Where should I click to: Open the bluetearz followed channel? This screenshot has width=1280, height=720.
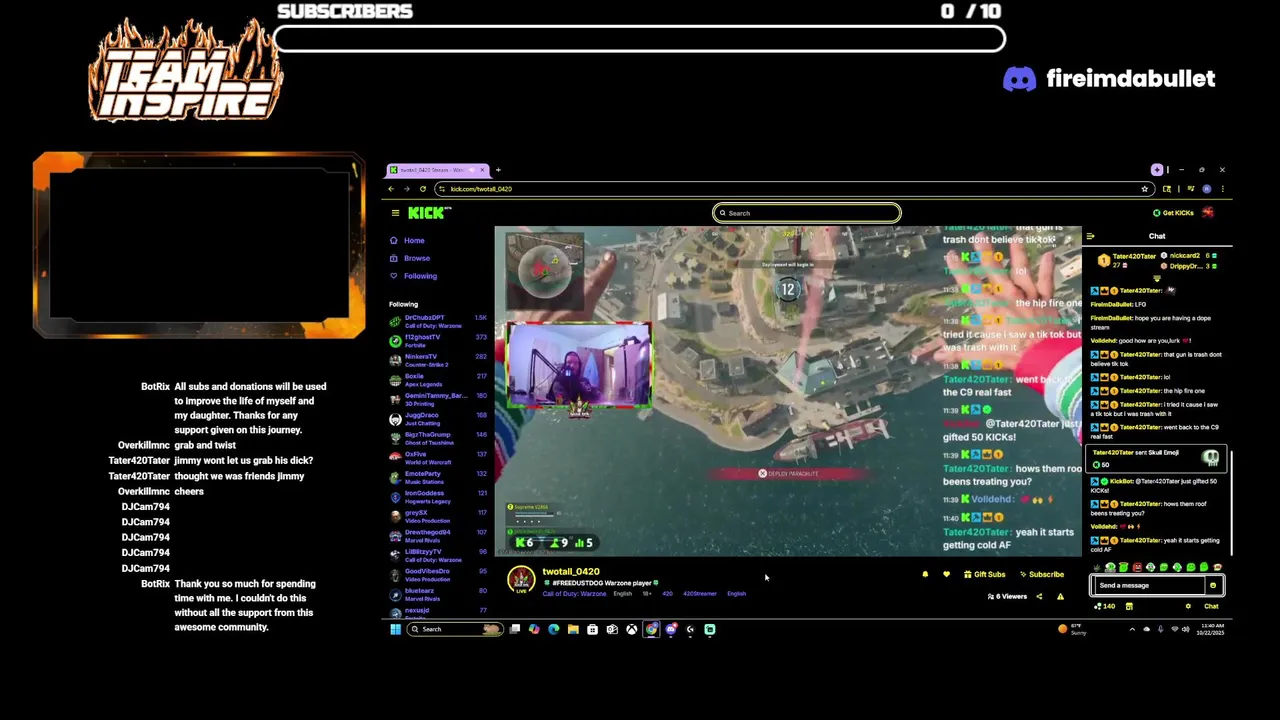[x=438, y=594]
